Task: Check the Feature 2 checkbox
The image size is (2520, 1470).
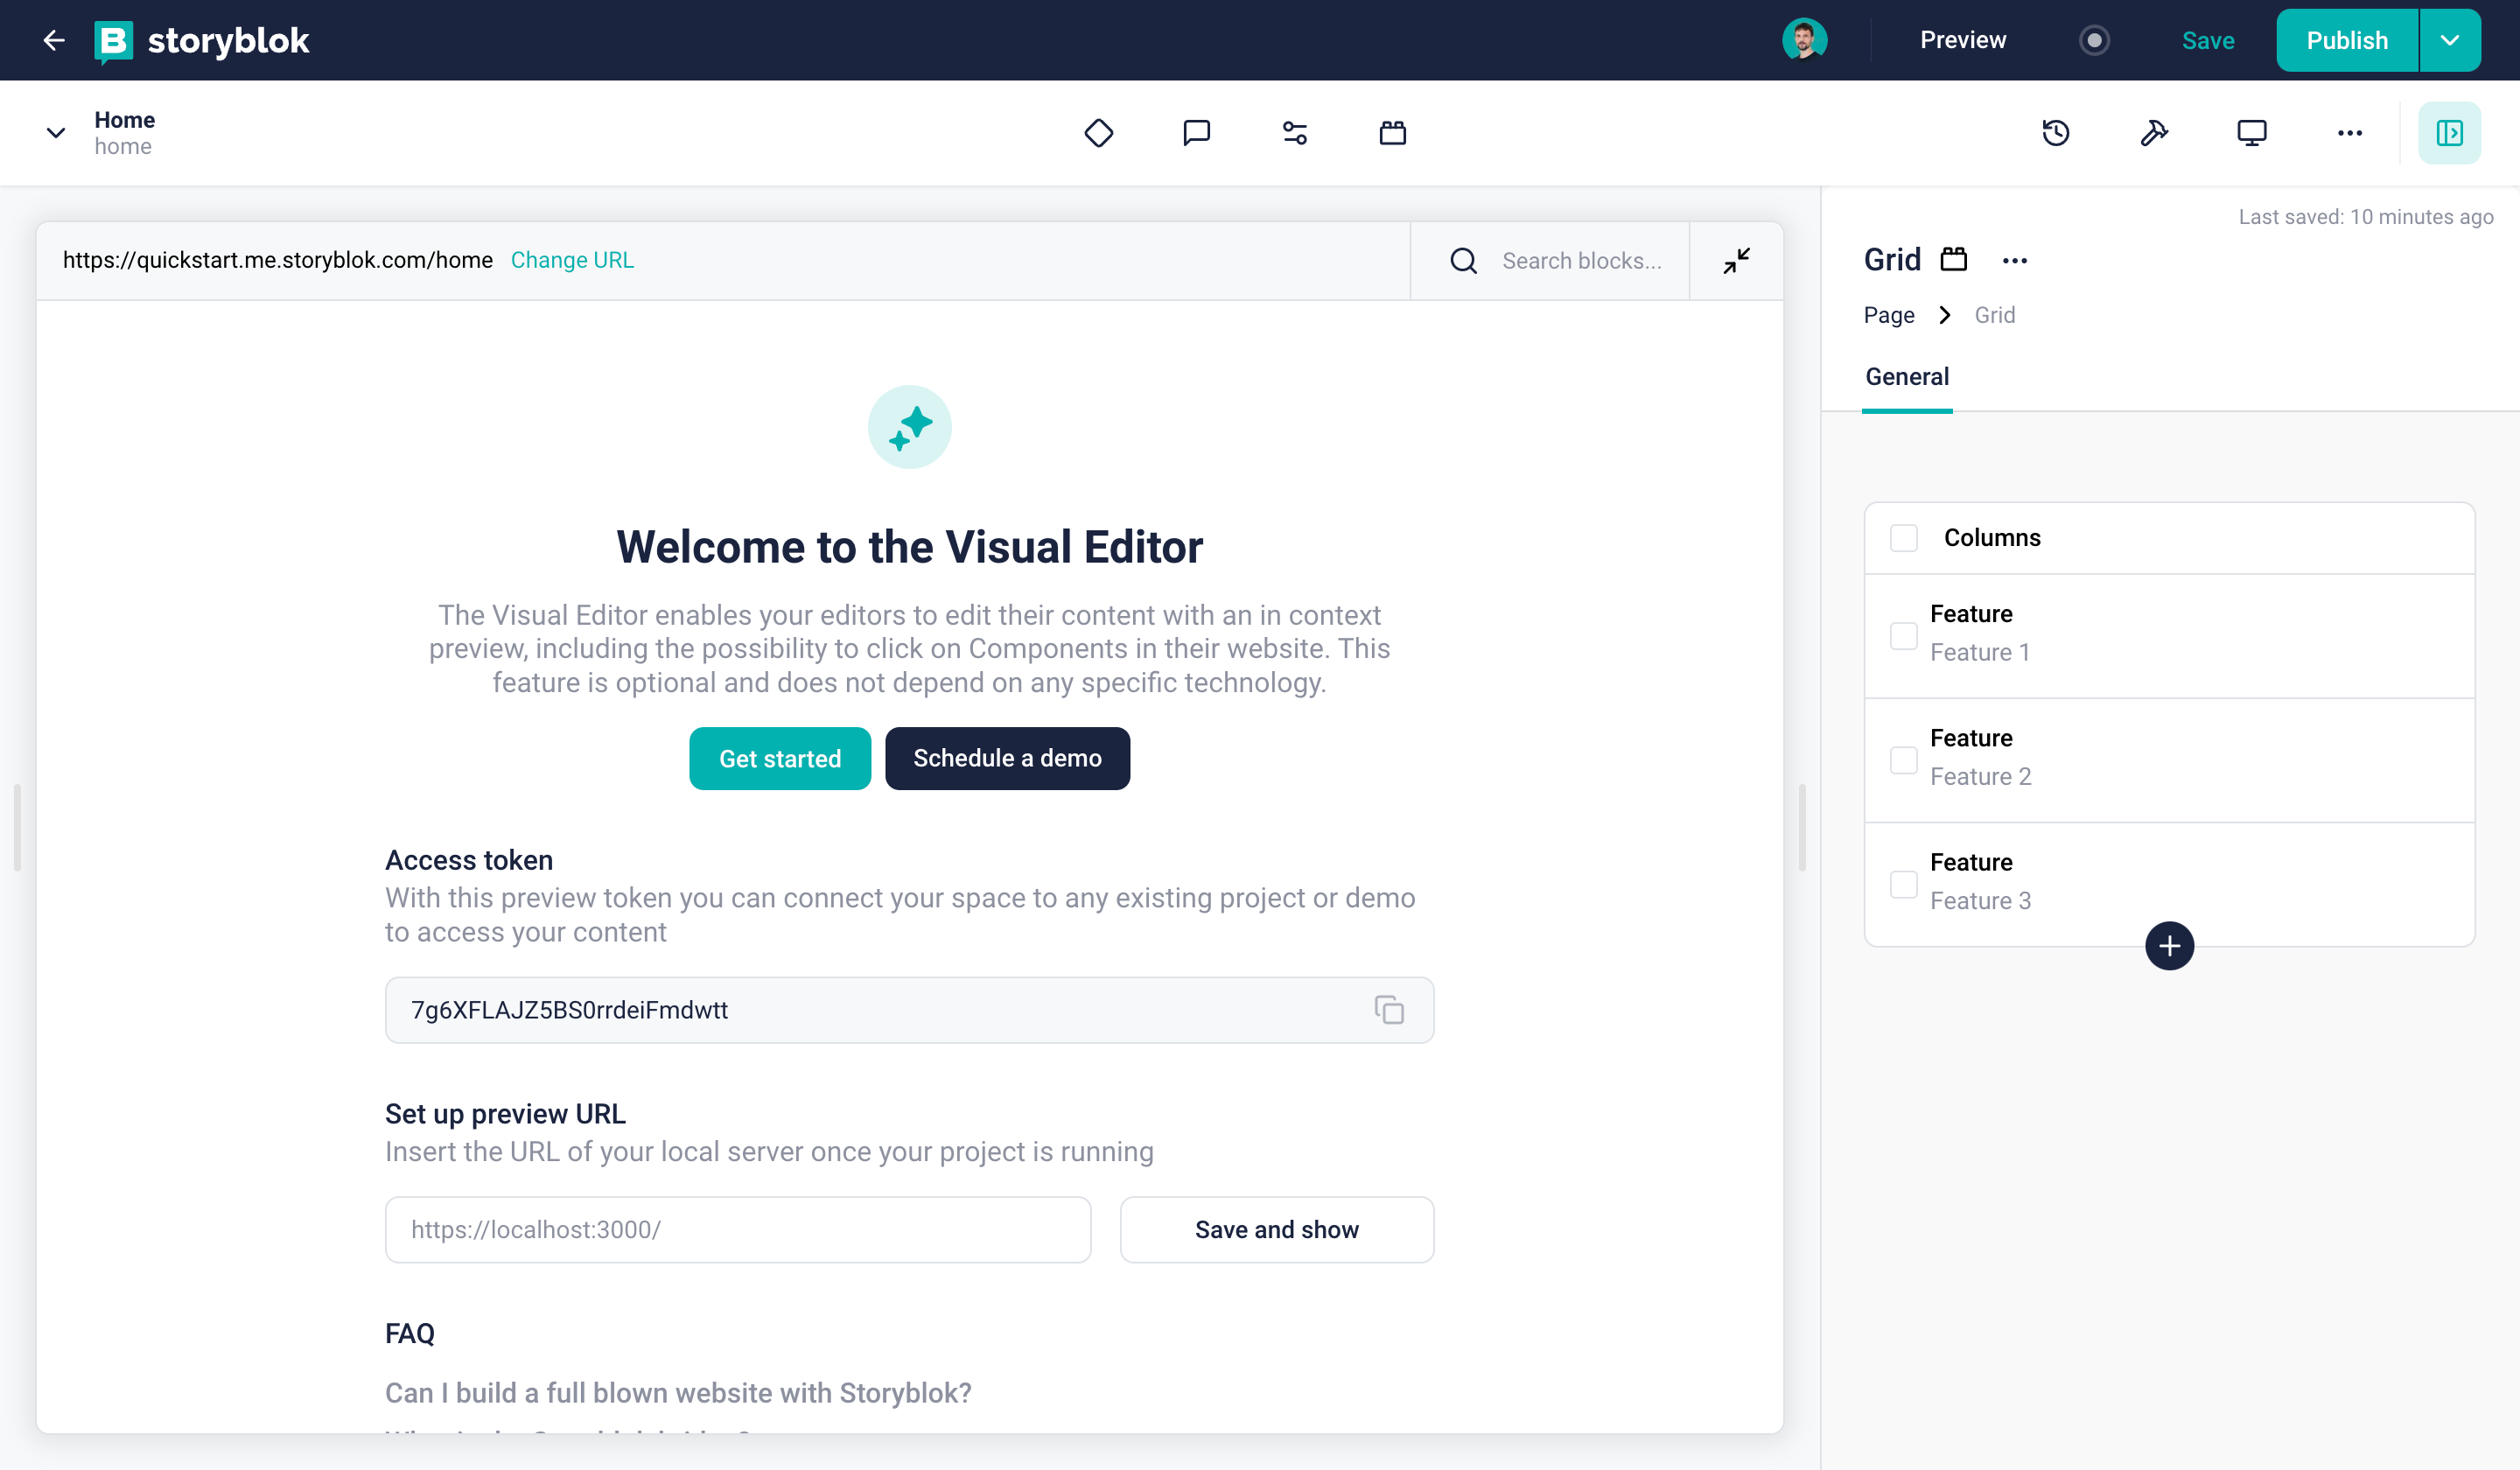Action: point(1903,760)
